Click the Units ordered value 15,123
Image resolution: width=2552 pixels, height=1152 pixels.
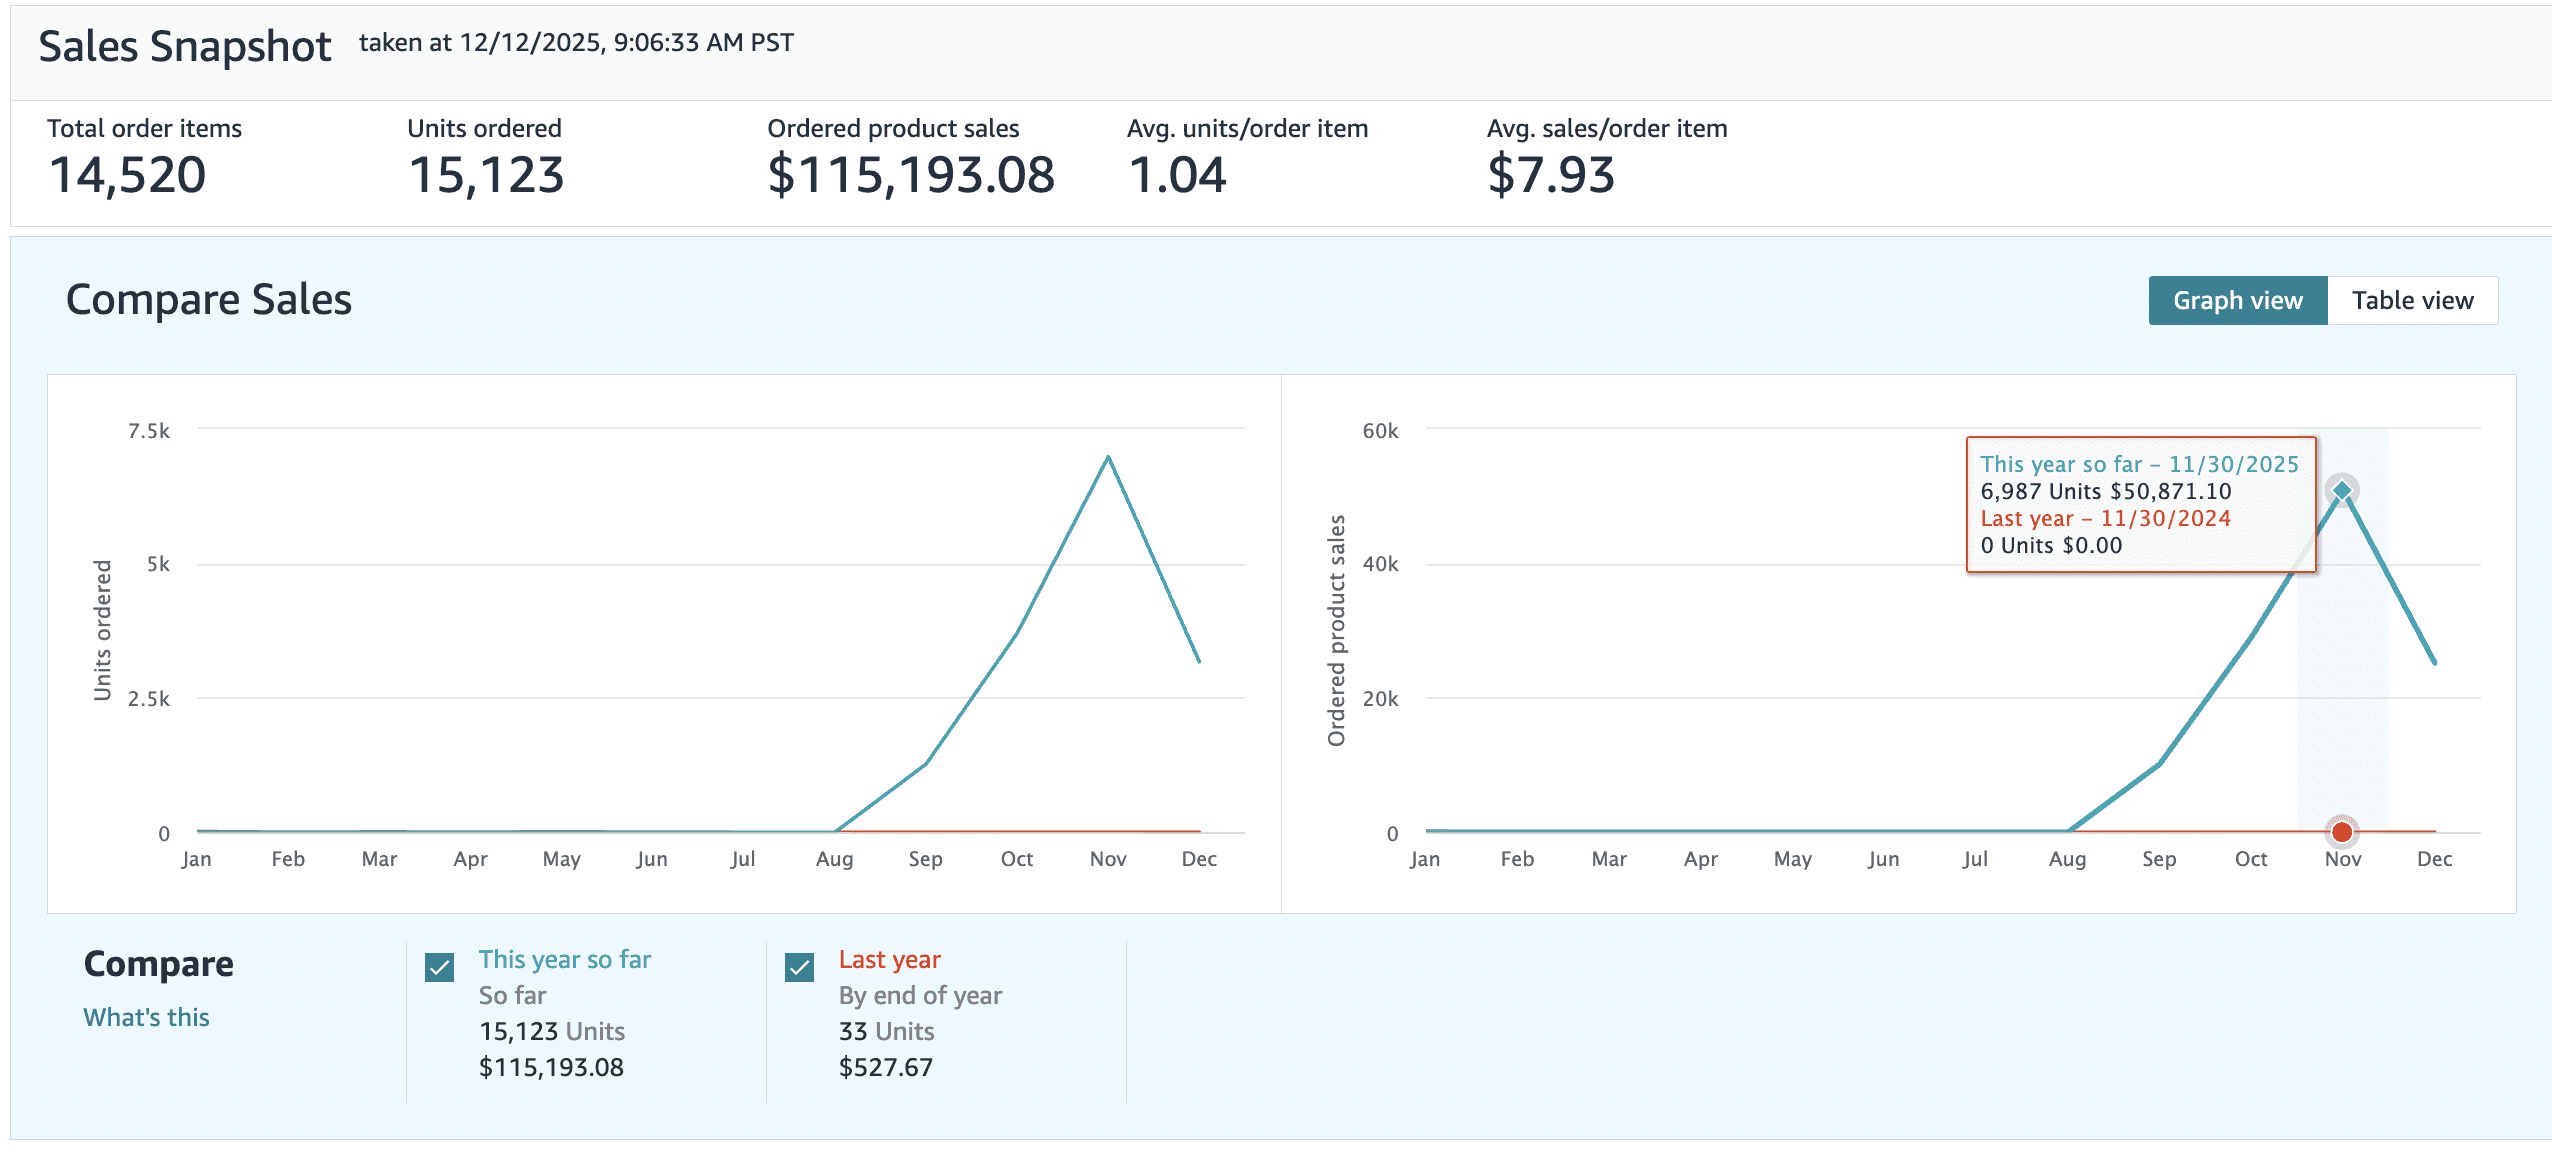pos(486,175)
